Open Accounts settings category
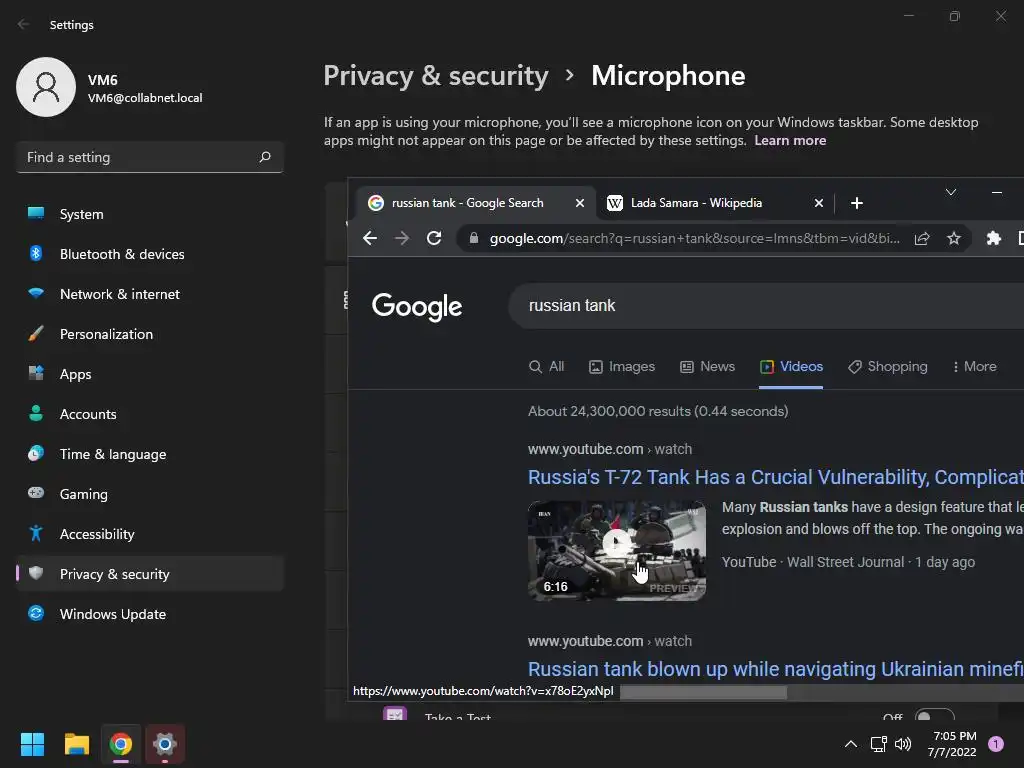Image resolution: width=1024 pixels, height=768 pixels. [150, 414]
